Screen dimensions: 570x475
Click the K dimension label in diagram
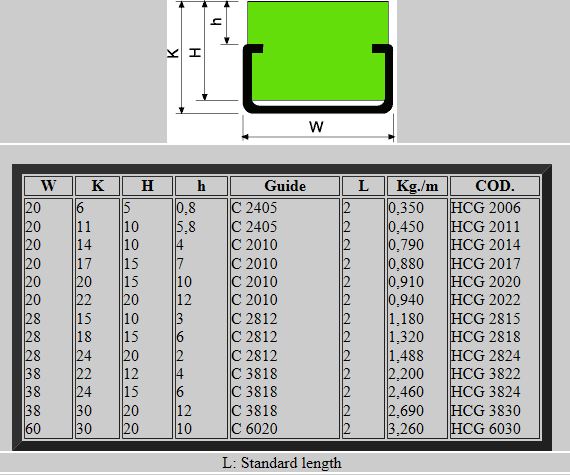point(173,53)
